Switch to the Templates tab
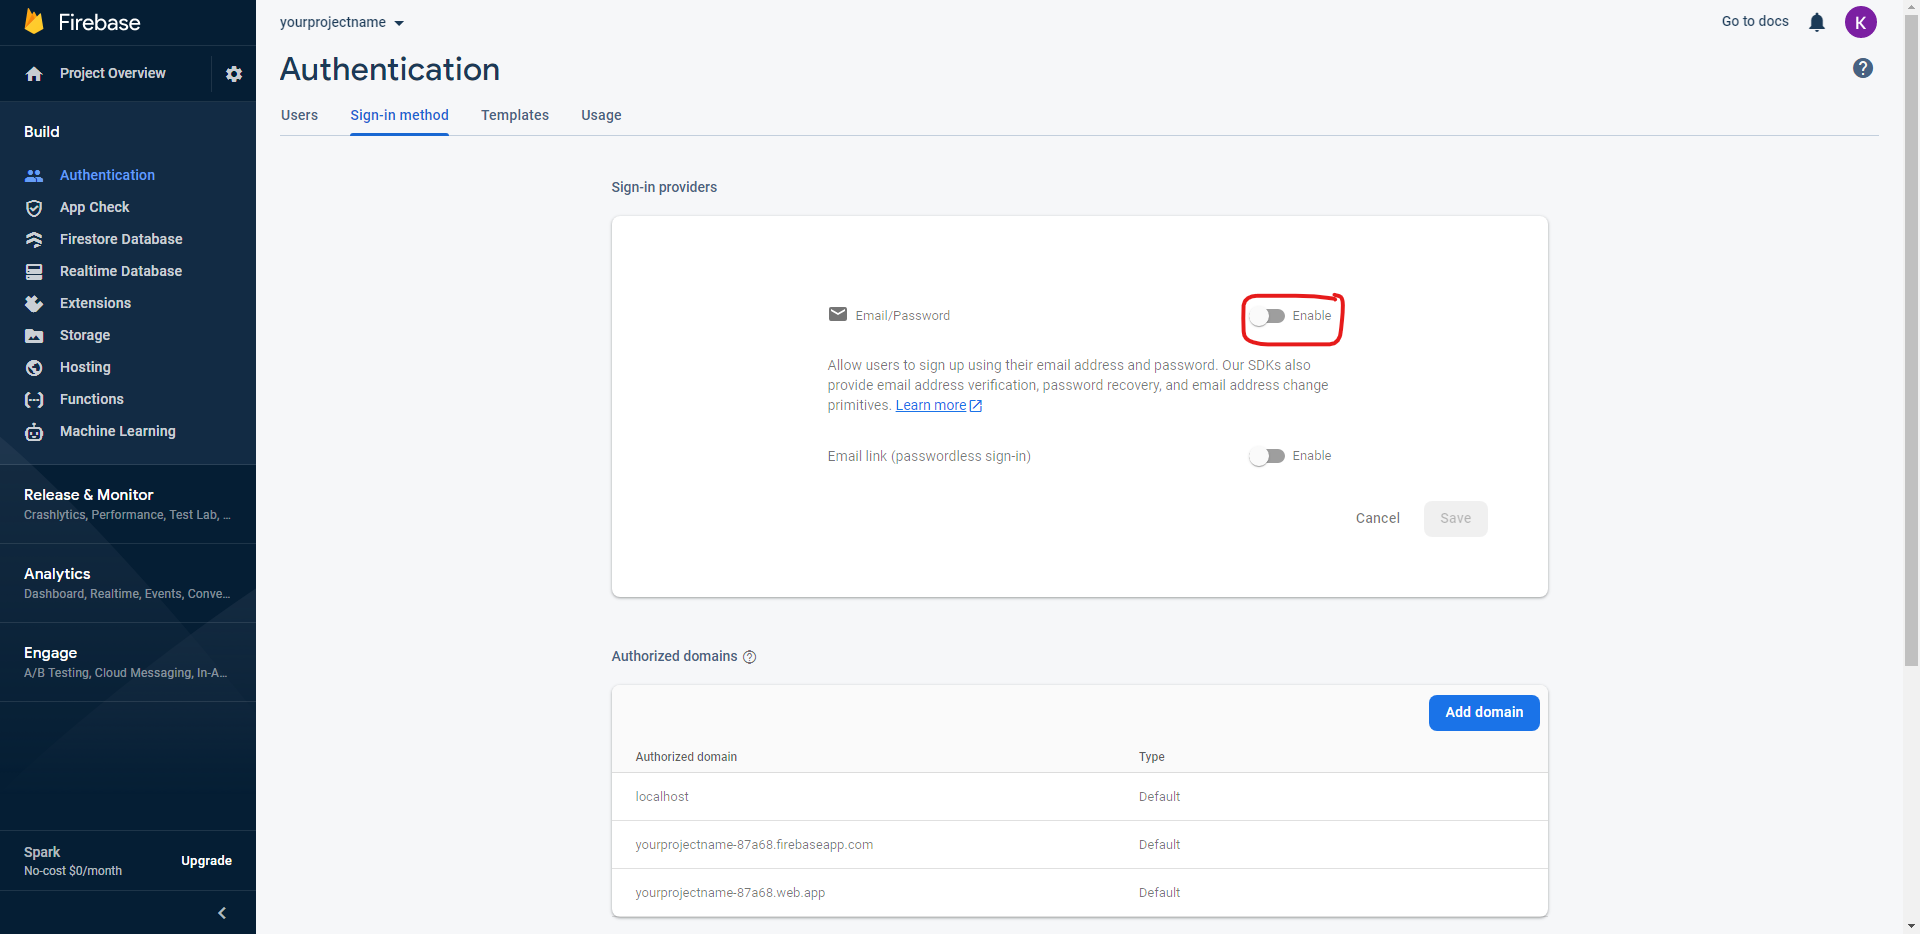 point(514,115)
